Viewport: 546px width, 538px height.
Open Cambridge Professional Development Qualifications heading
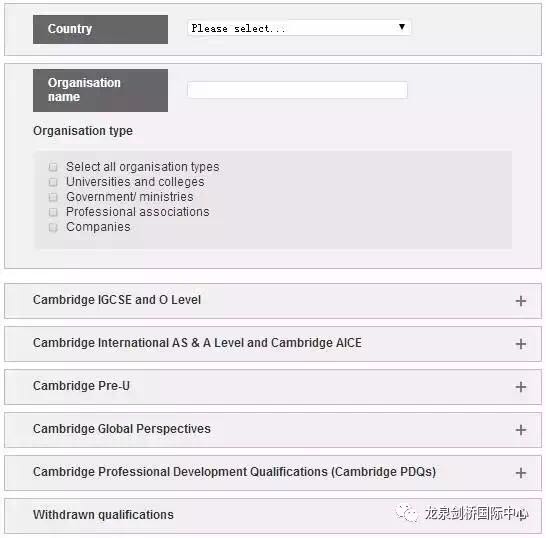click(235, 472)
